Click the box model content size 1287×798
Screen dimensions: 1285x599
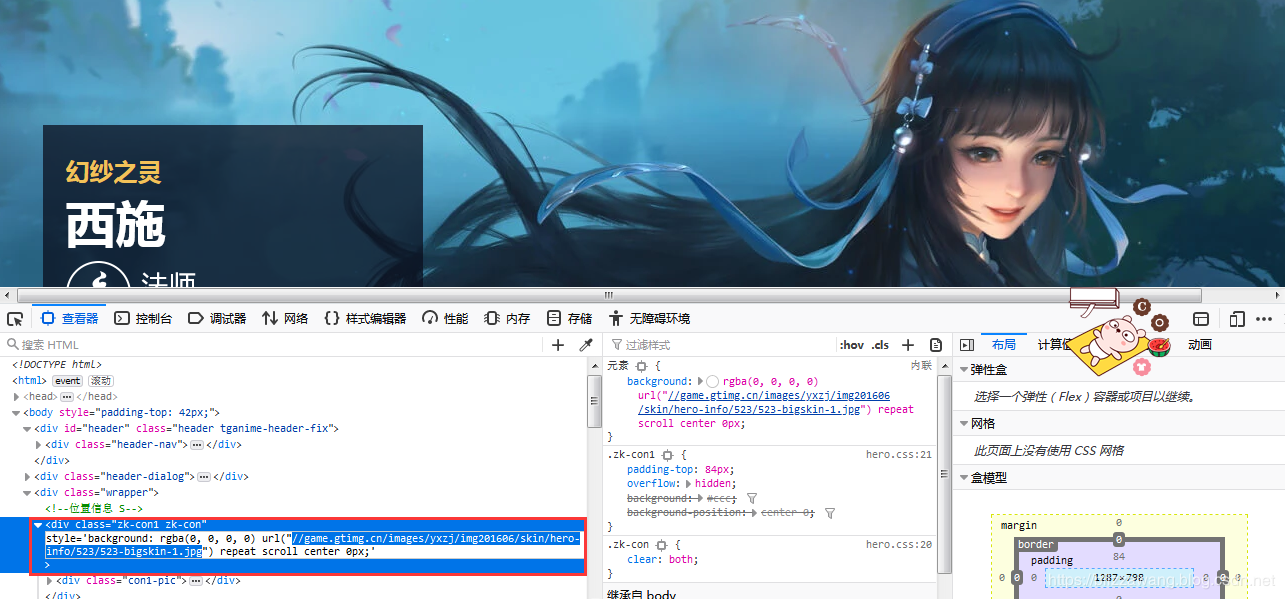[1119, 578]
